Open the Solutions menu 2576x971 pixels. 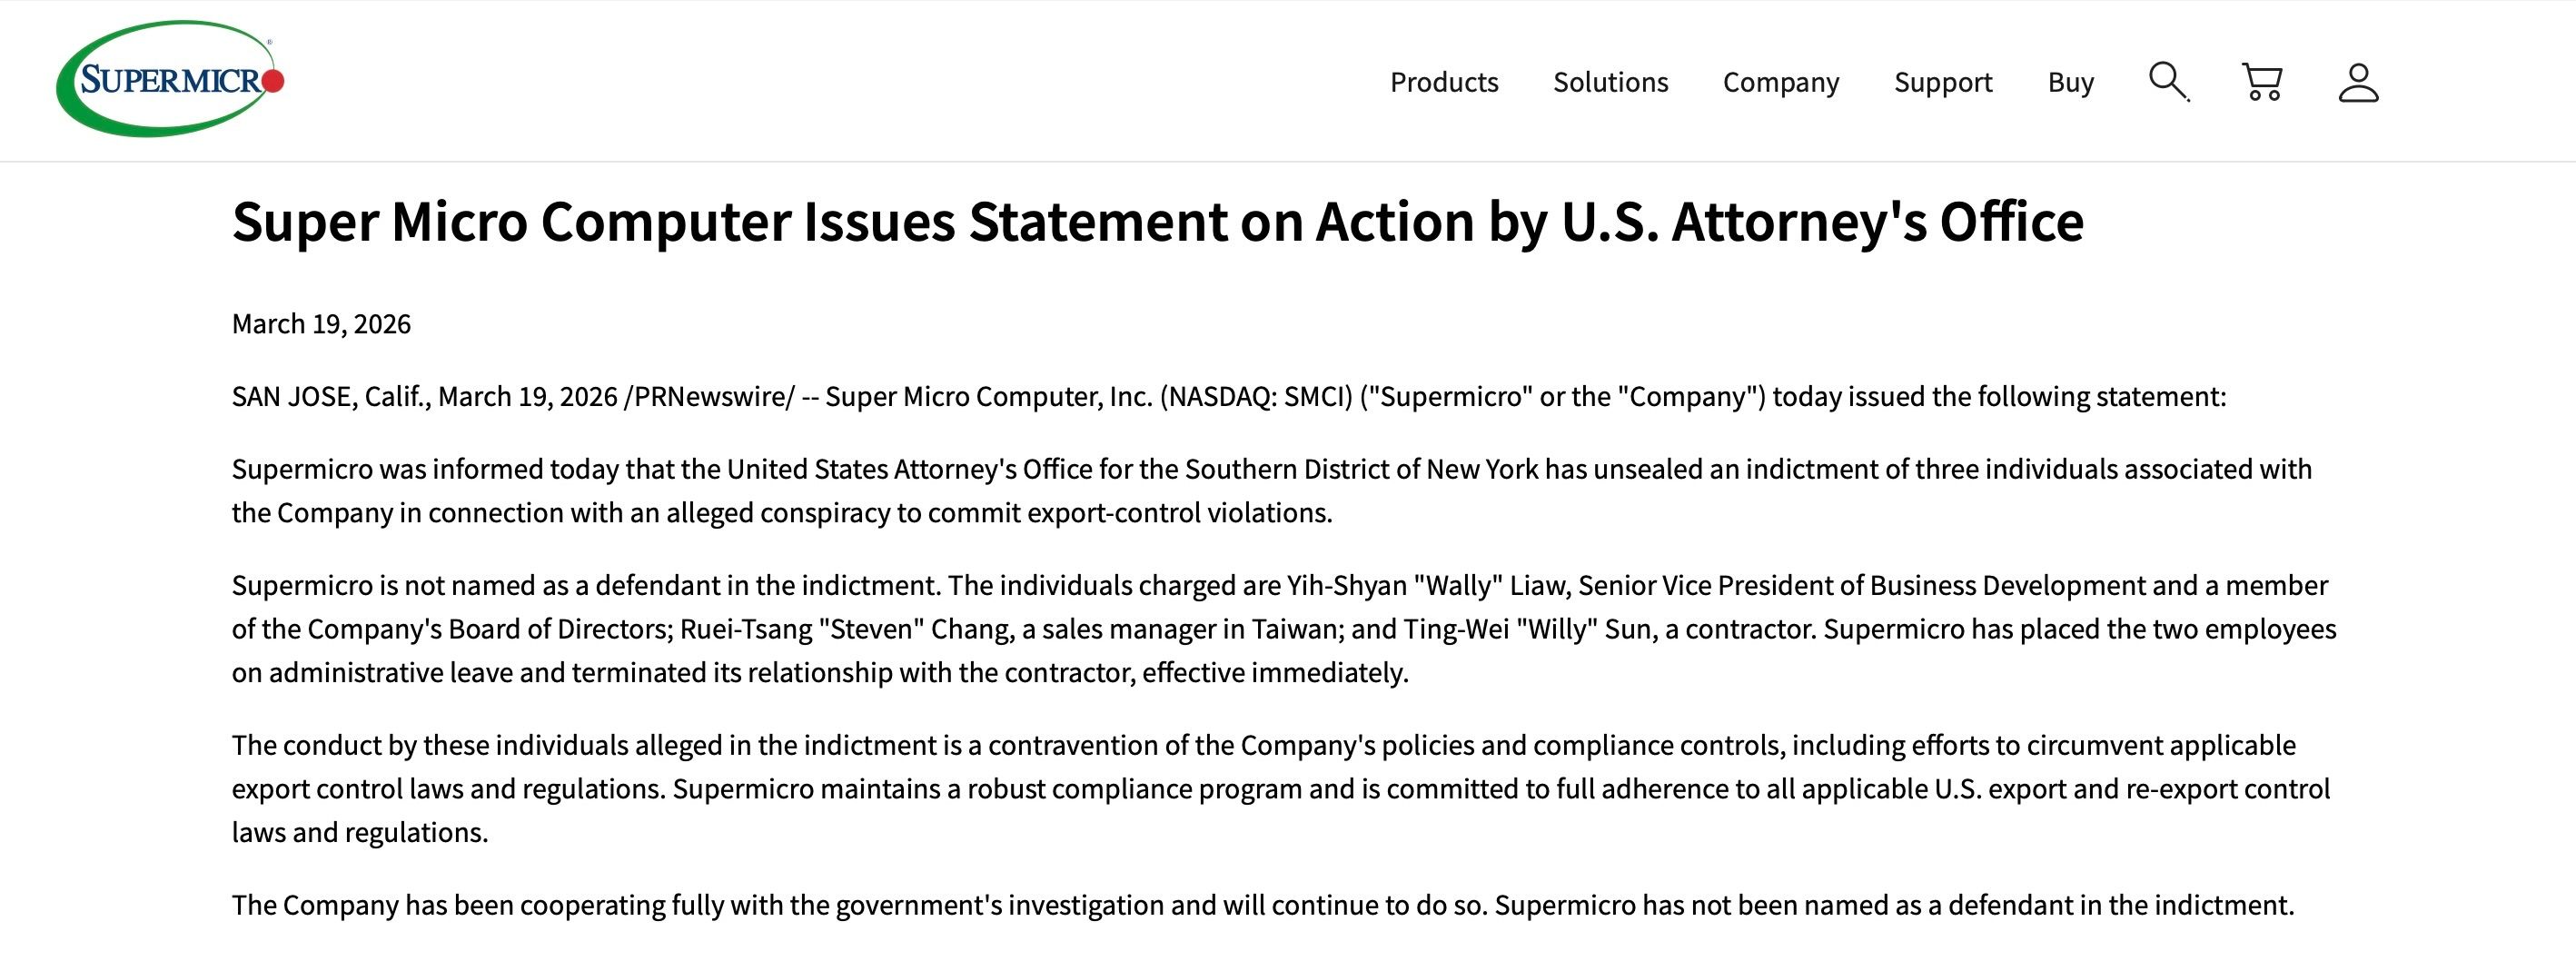[1610, 82]
